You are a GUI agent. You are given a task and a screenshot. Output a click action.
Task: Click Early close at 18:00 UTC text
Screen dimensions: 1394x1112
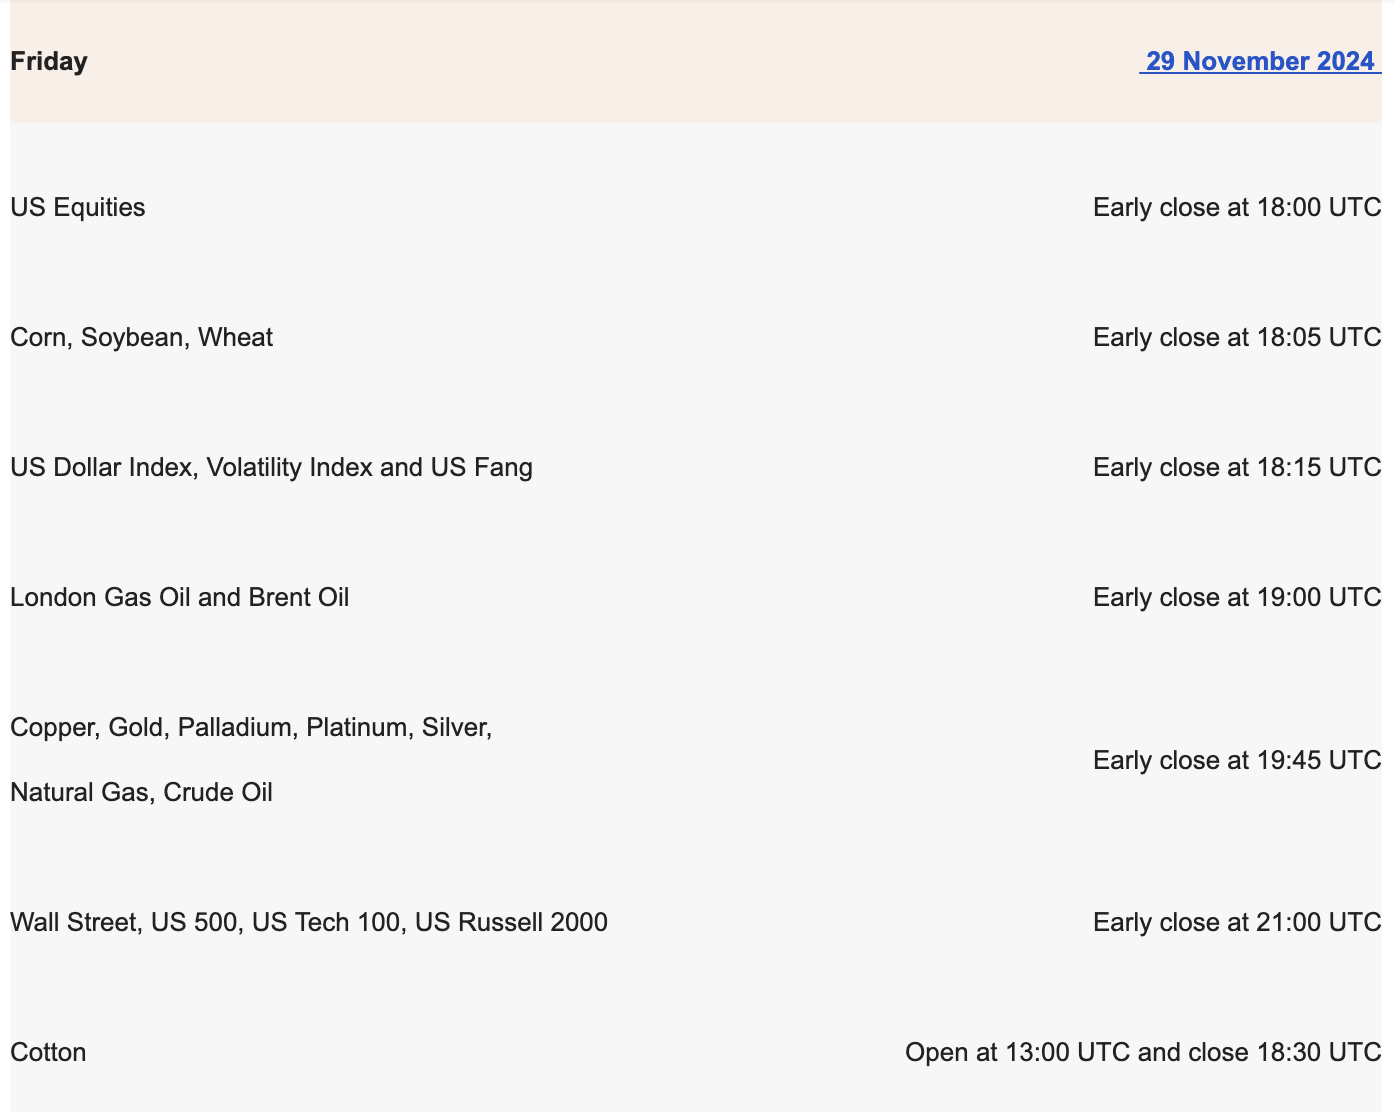[1237, 207]
